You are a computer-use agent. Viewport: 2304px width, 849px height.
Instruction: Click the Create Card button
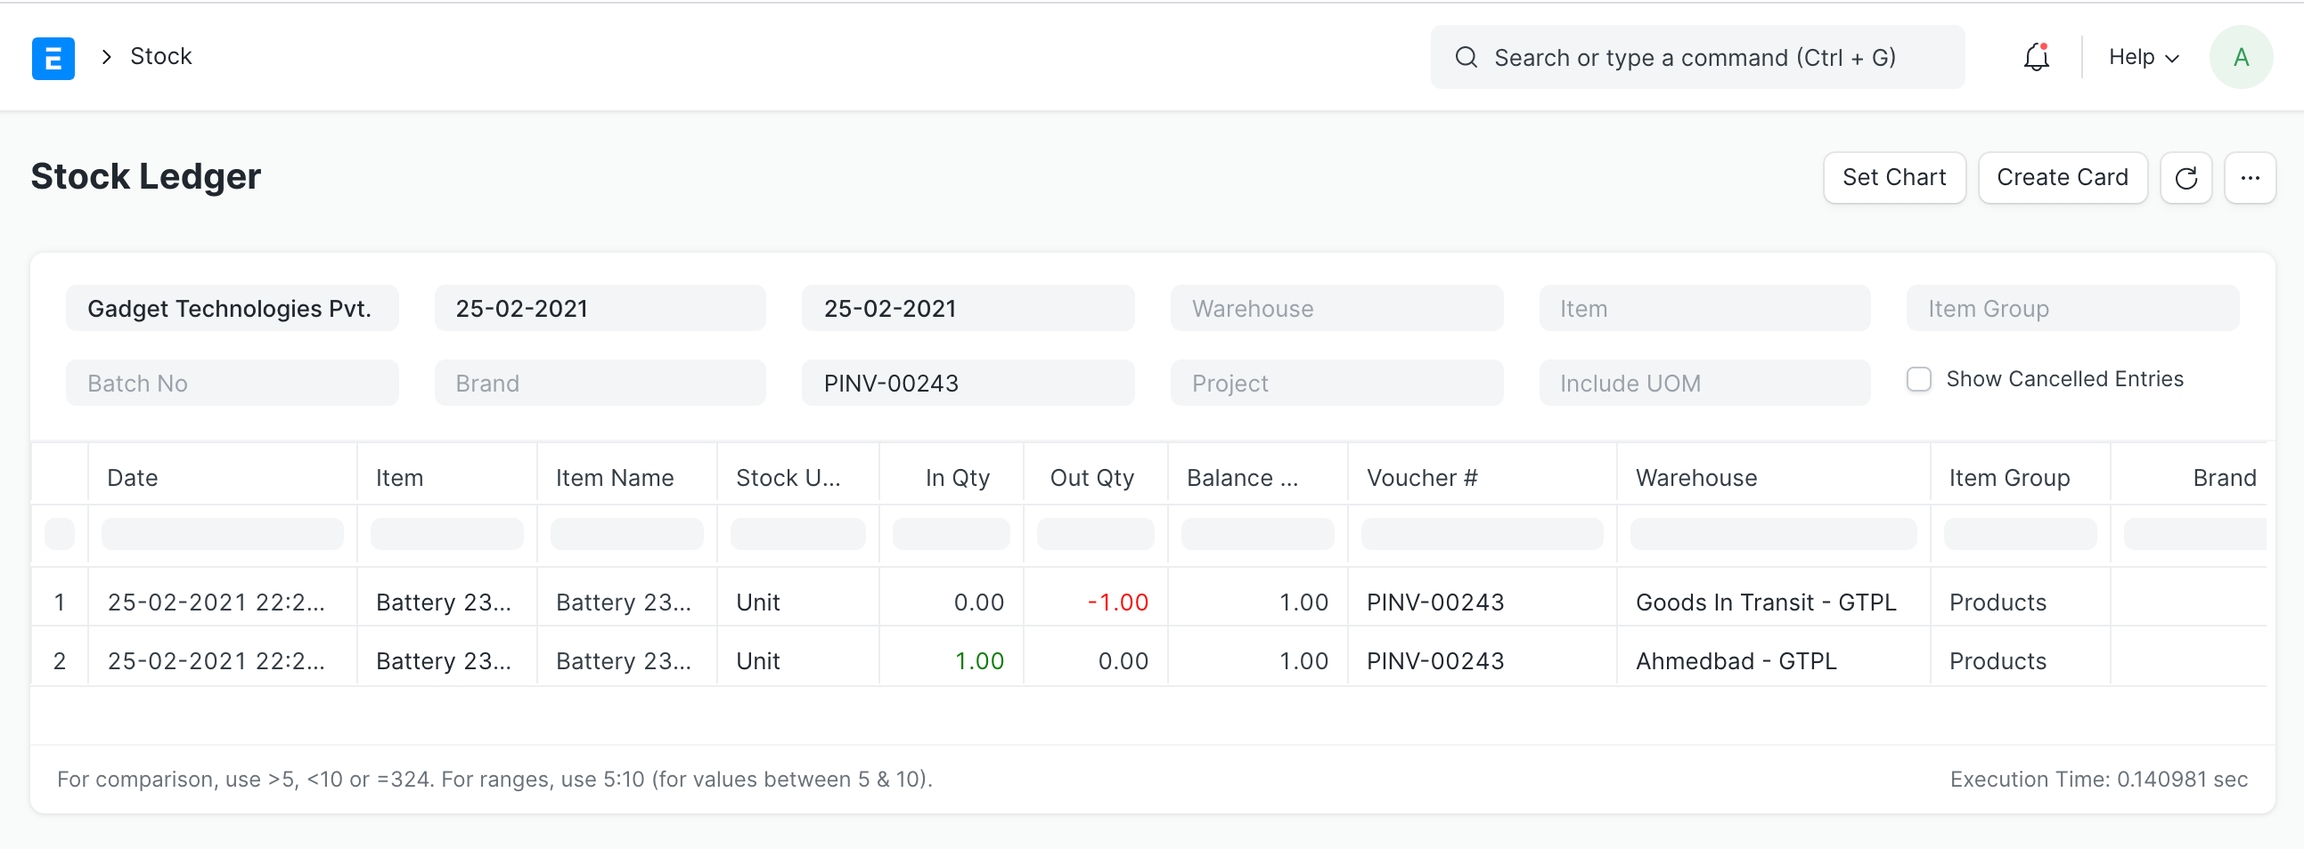point(2062,178)
